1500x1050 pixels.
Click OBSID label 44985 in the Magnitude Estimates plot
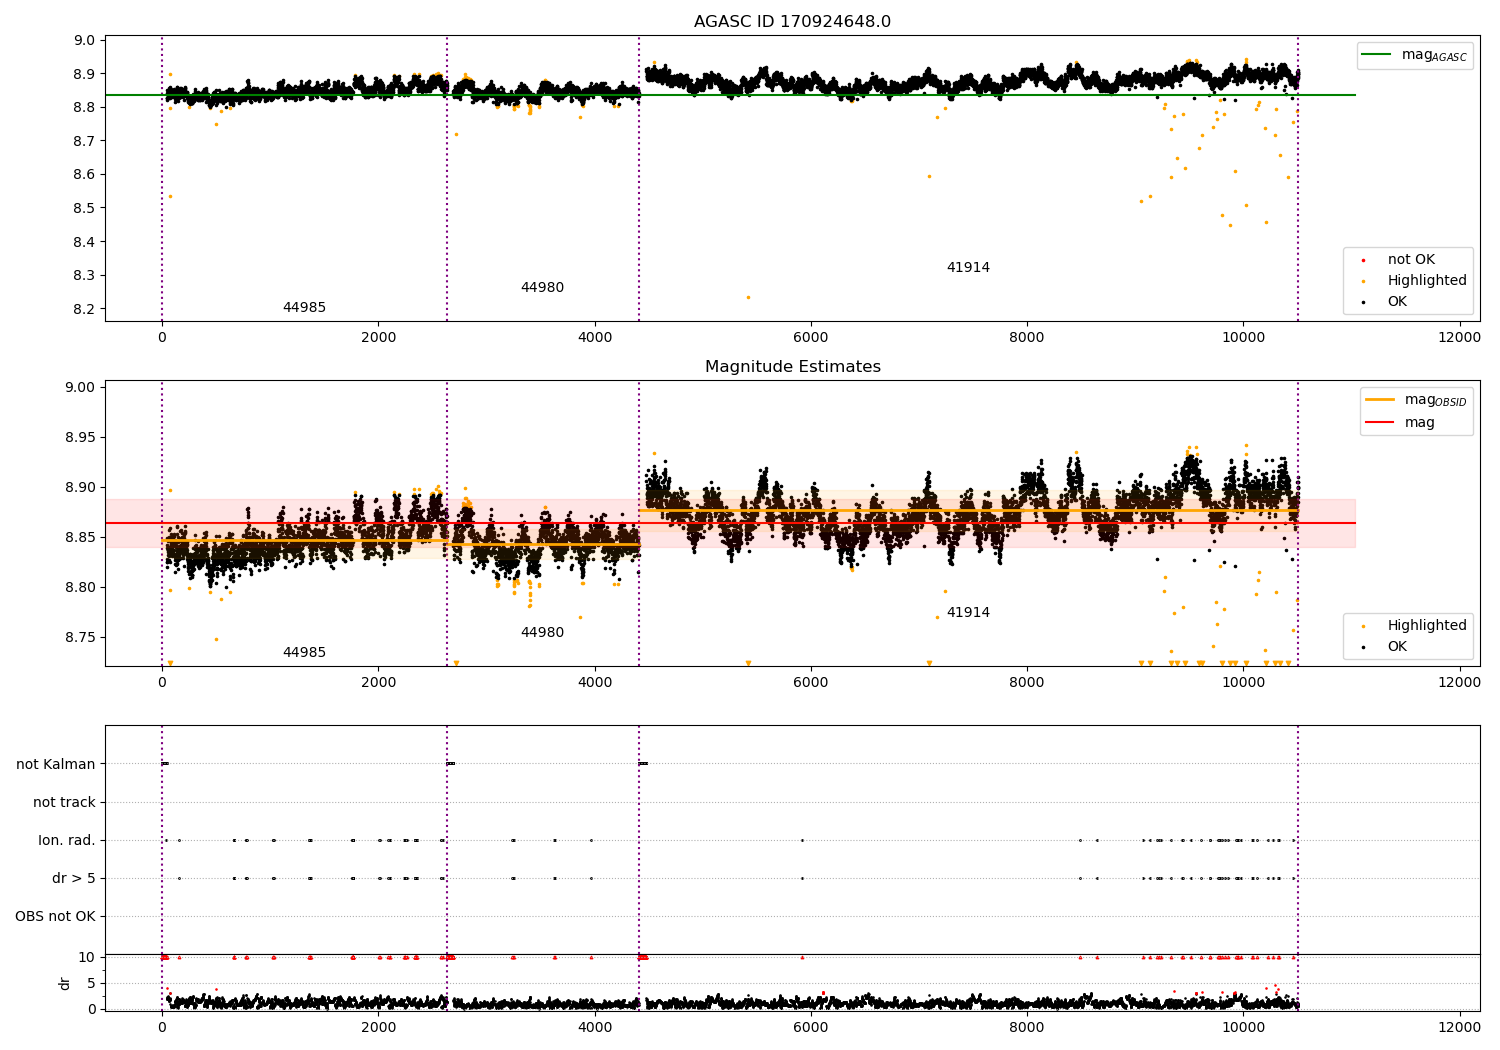coord(304,653)
